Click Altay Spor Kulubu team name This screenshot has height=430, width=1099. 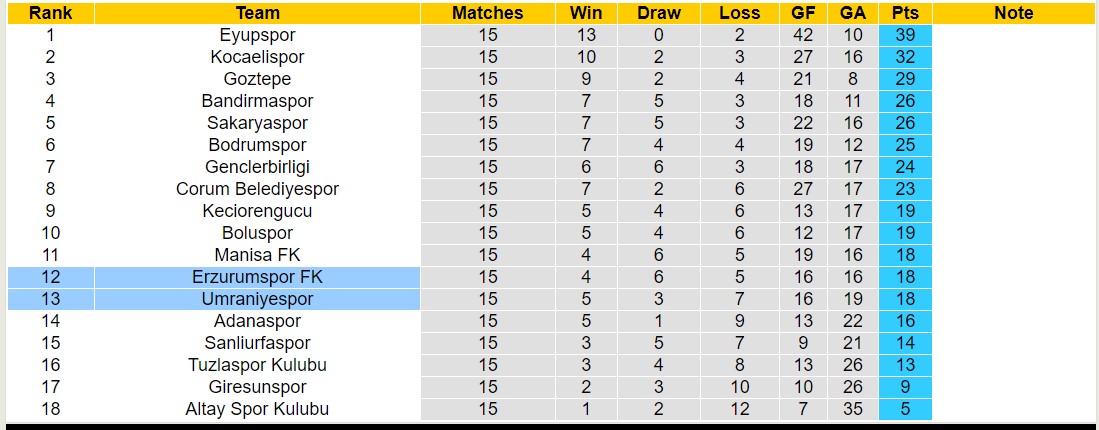click(257, 409)
